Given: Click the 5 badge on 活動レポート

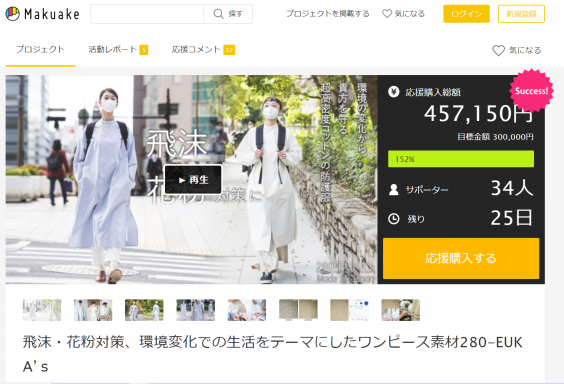Looking at the screenshot, I should coord(144,50).
